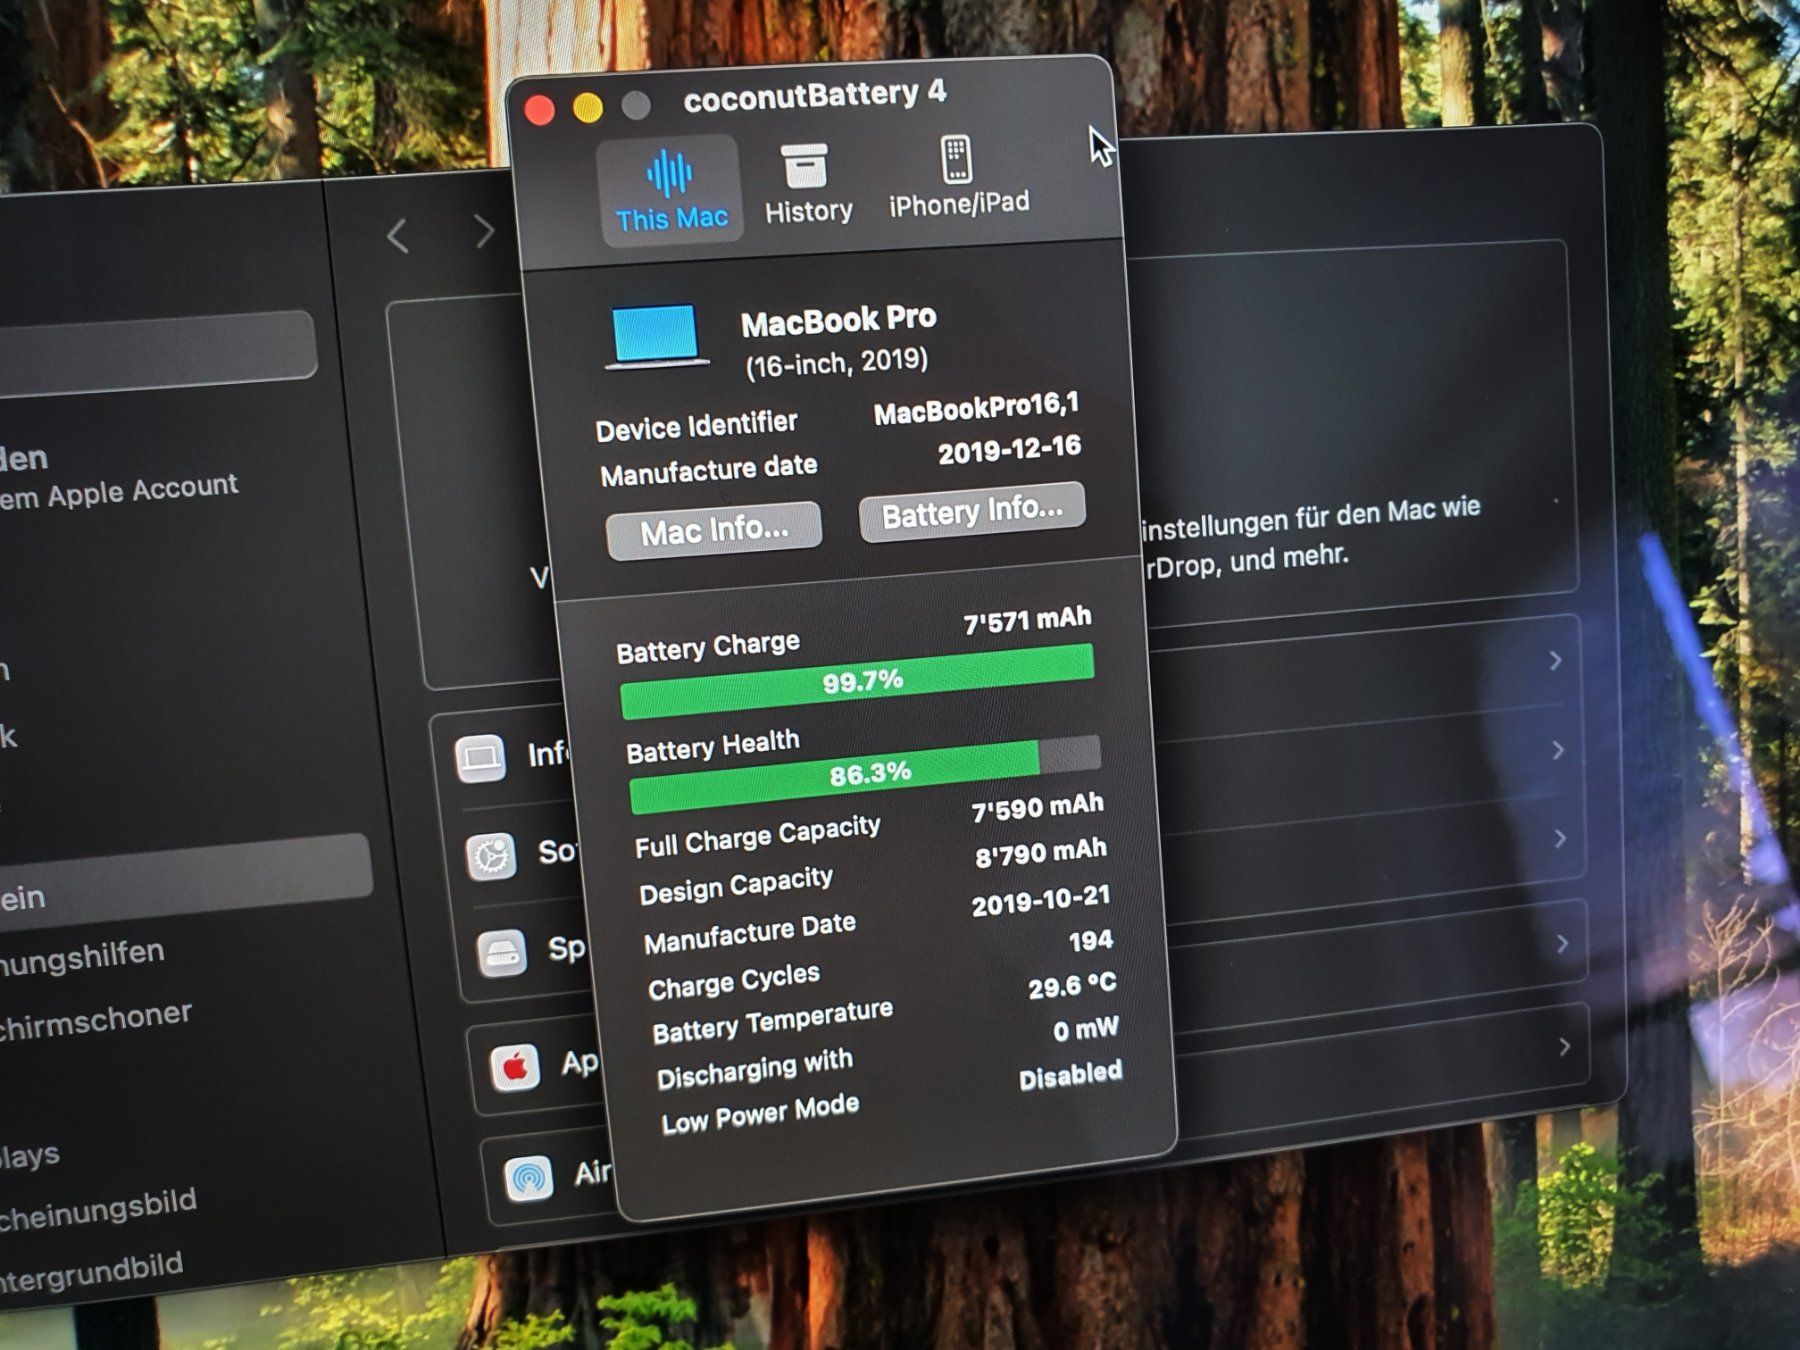Select the '...lays' sidebar item
1800x1350 pixels.
30,1156
